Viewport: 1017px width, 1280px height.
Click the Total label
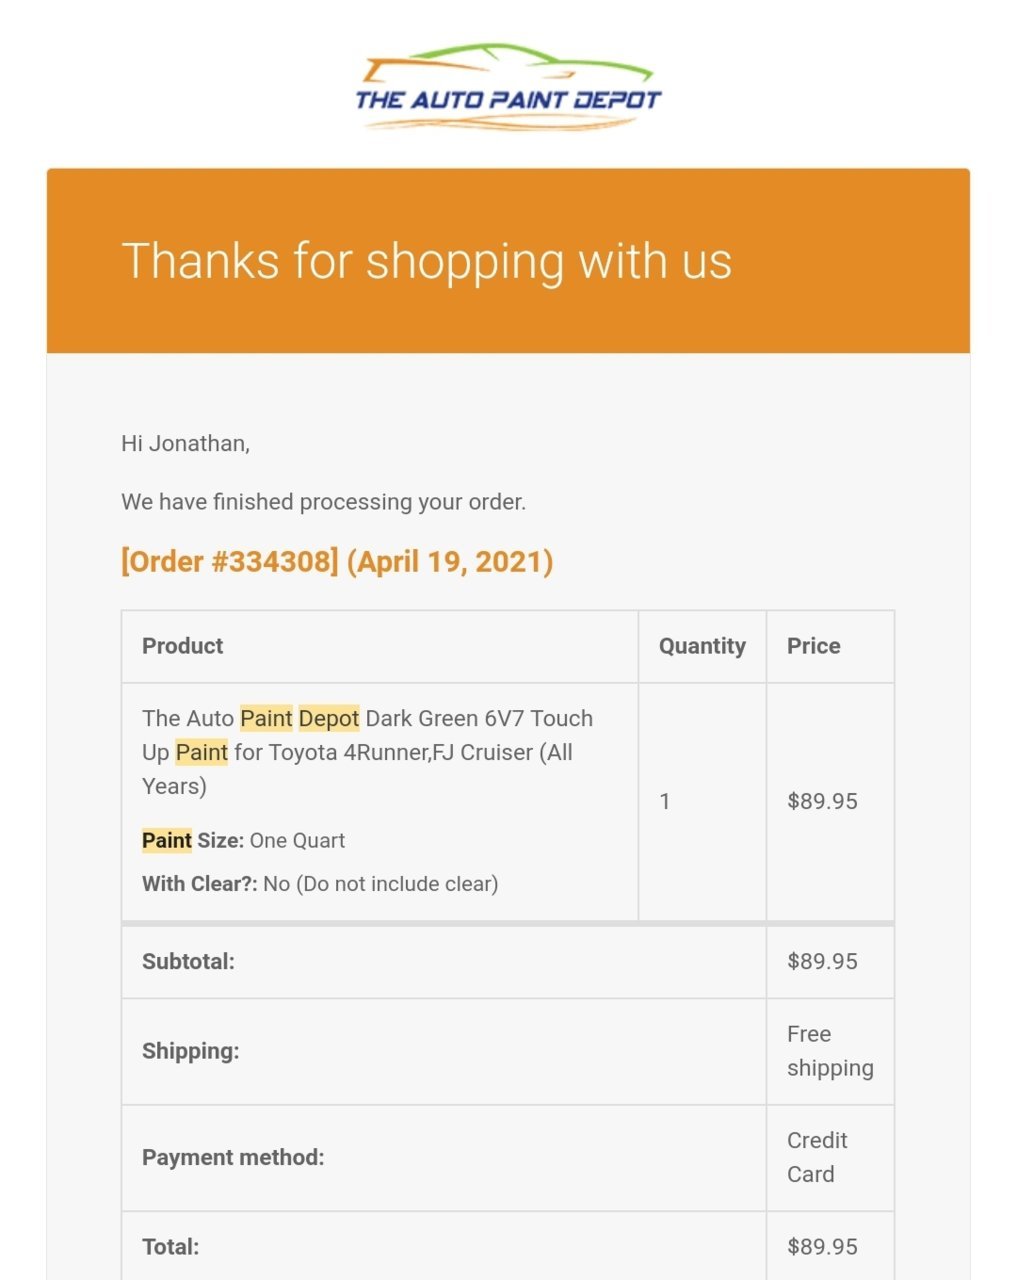point(171,1247)
